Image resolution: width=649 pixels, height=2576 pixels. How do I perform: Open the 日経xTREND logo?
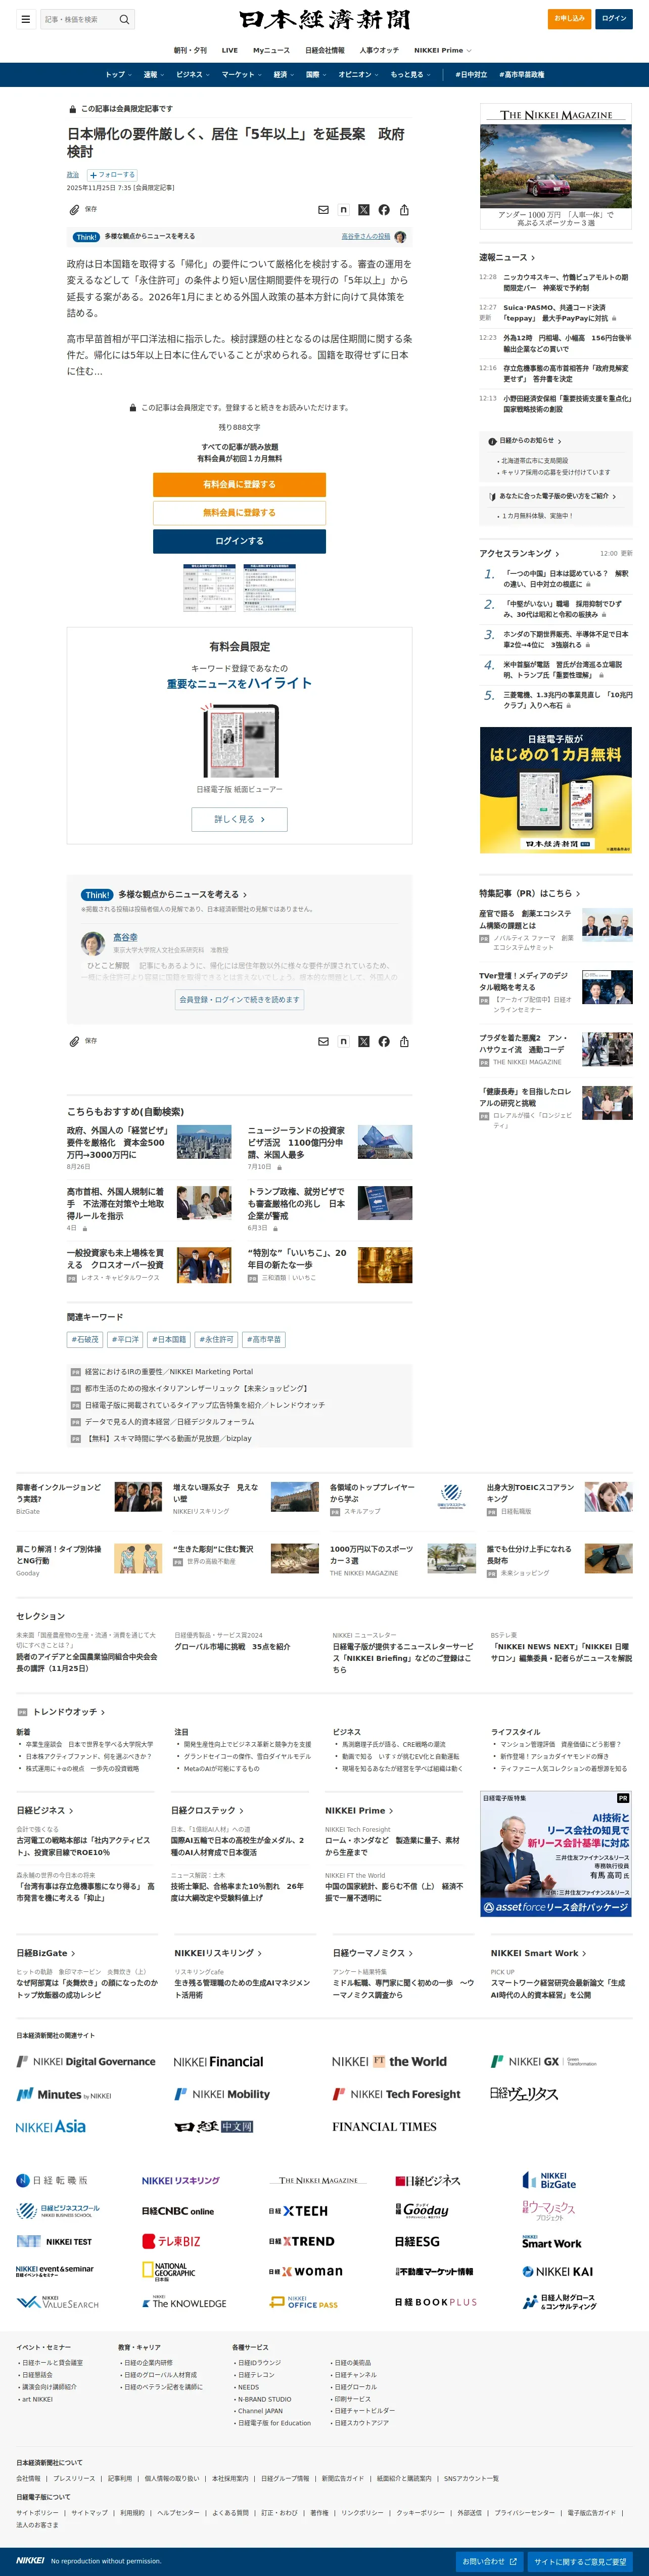(301, 2241)
